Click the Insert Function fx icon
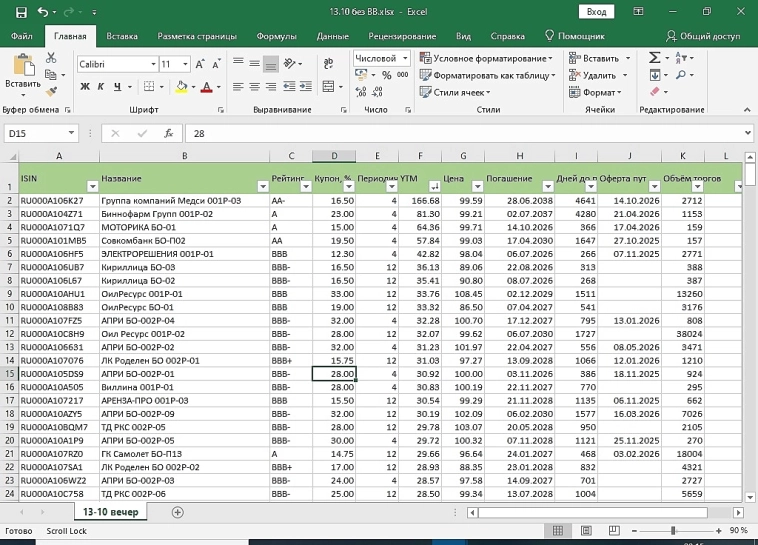 pyautogui.click(x=169, y=133)
